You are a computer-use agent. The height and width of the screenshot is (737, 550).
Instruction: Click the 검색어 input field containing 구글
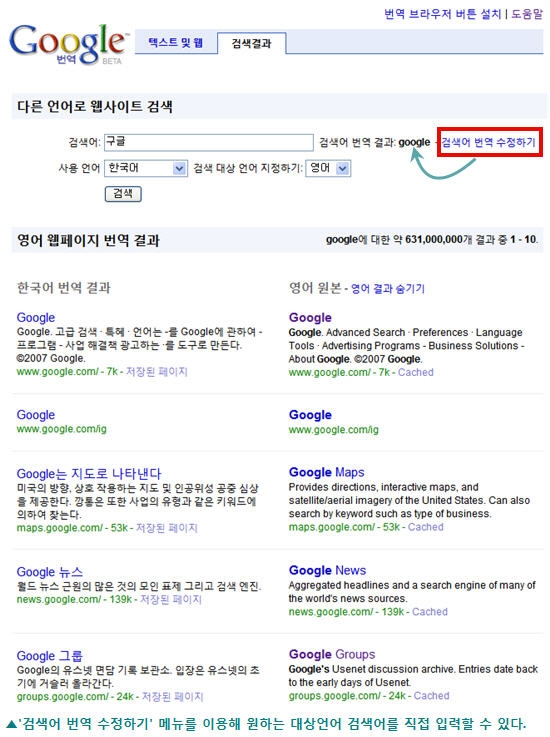[x=209, y=142]
